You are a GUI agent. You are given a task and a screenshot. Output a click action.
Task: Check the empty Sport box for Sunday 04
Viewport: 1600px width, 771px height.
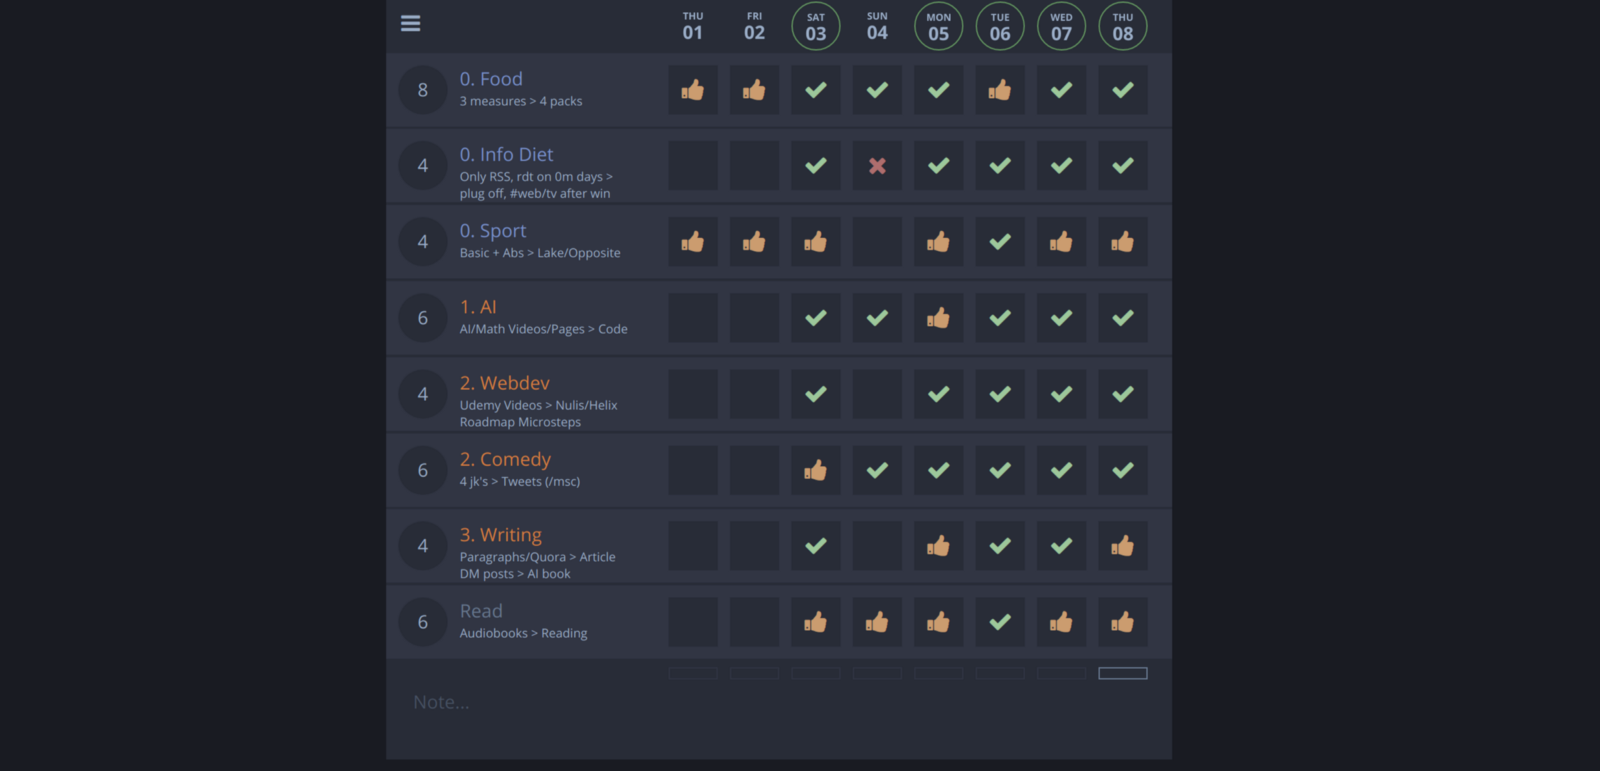tap(877, 242)
